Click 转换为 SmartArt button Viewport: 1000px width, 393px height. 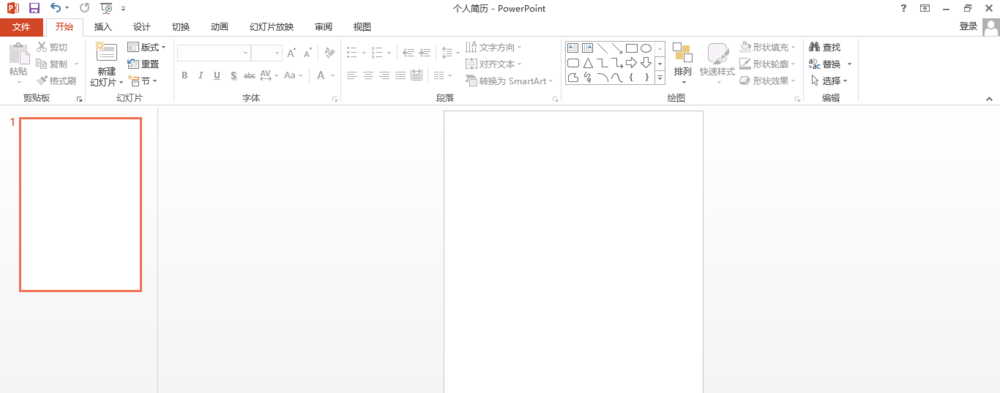(x=509, y=81)
